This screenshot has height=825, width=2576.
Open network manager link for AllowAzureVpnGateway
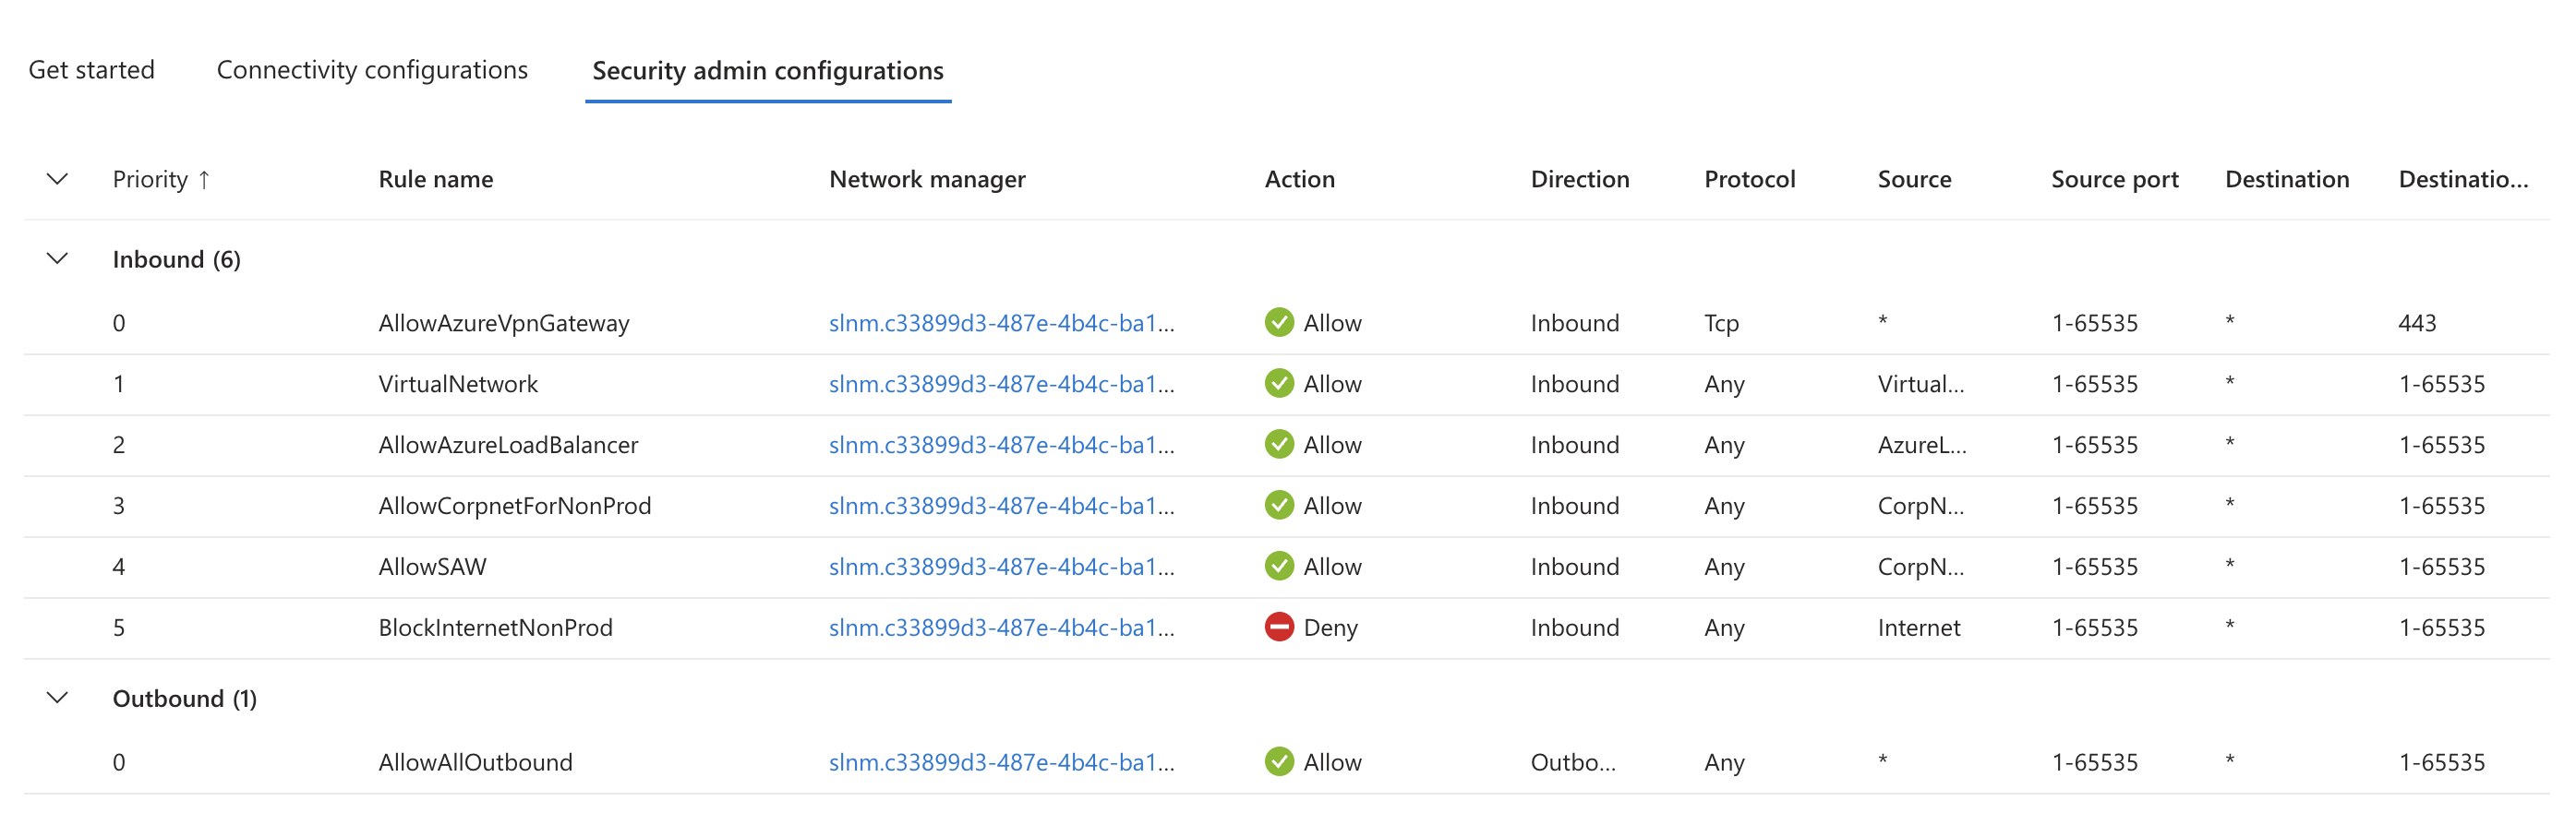pos(1001,323)
